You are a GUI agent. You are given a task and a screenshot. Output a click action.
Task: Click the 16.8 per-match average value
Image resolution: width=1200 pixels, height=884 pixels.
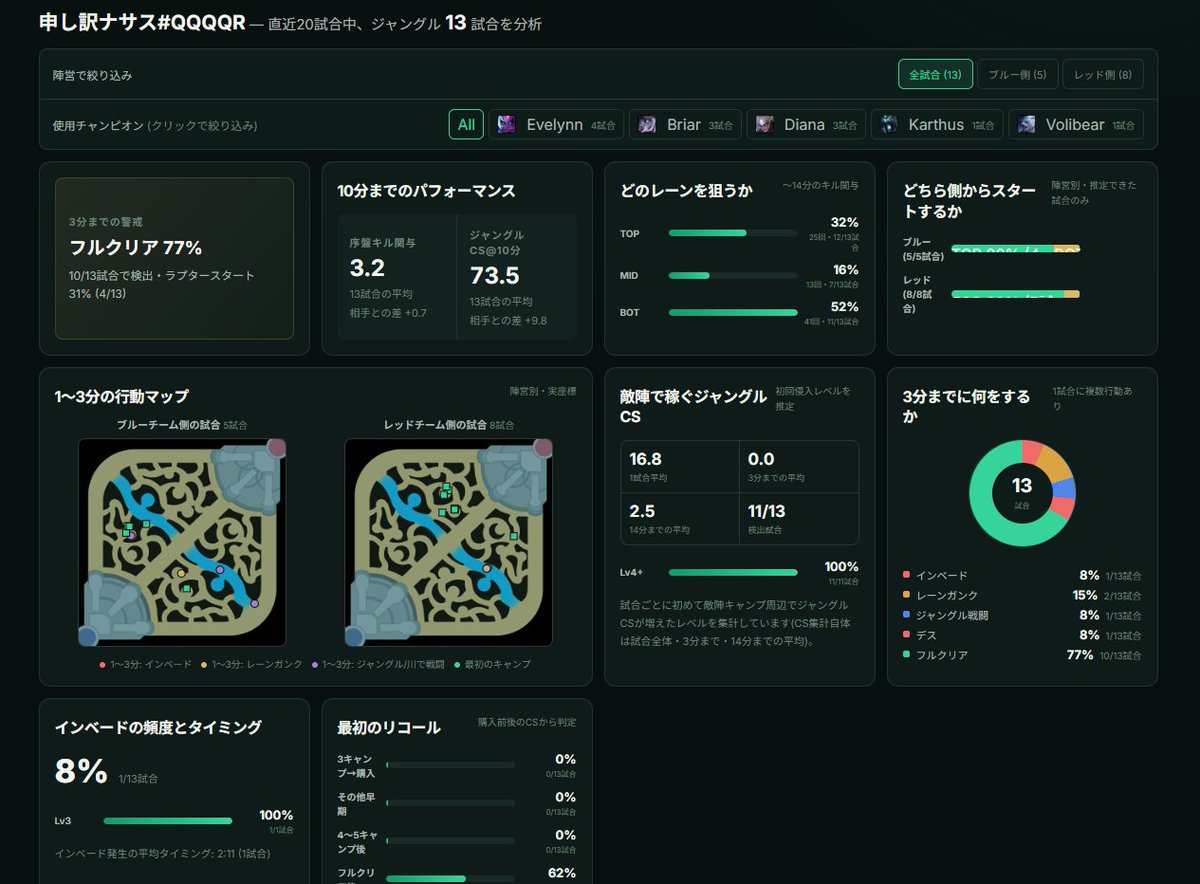[646, 459]
